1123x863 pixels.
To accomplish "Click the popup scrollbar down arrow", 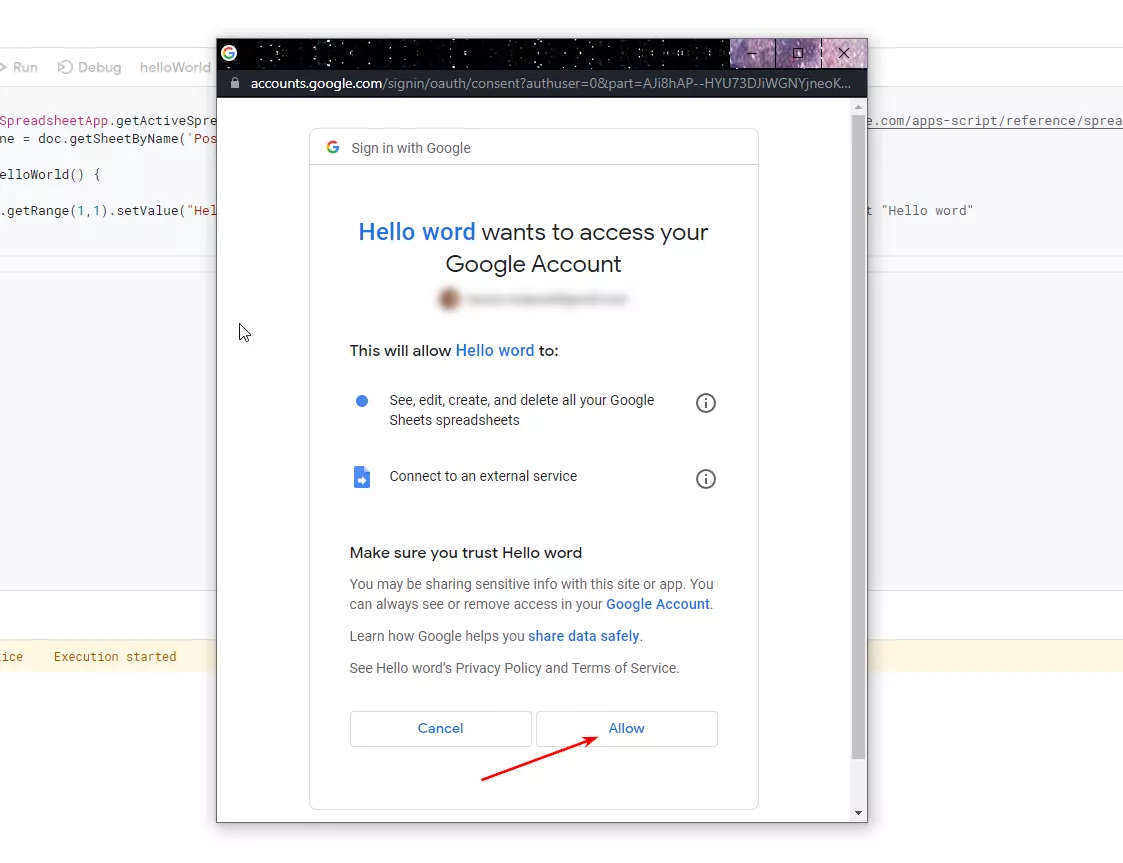I will (x=858, y=813).
